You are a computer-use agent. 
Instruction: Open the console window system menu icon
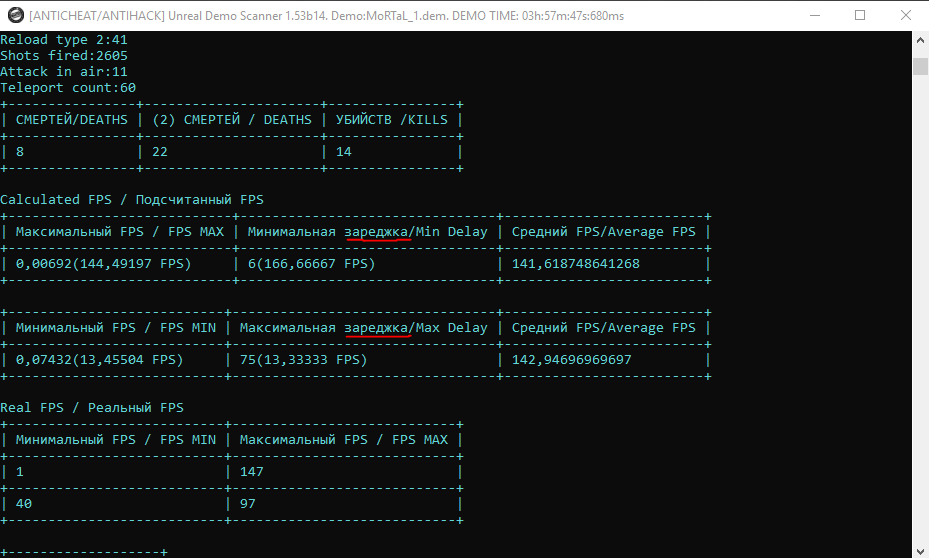pyautogui.click(x=16, y=15)
